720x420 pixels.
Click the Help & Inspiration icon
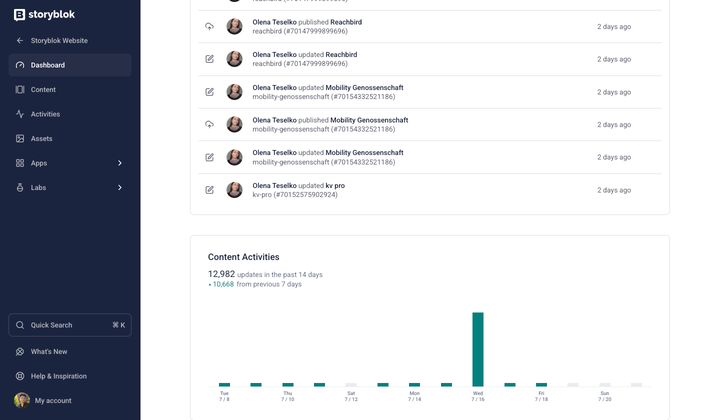tap(20, 376)
